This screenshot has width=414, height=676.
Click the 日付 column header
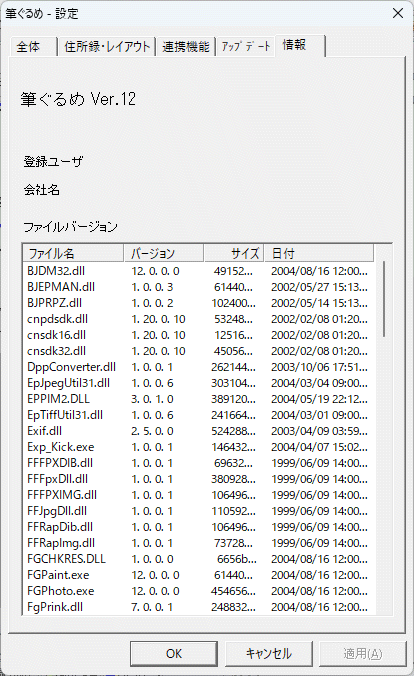tap(319, 253)
